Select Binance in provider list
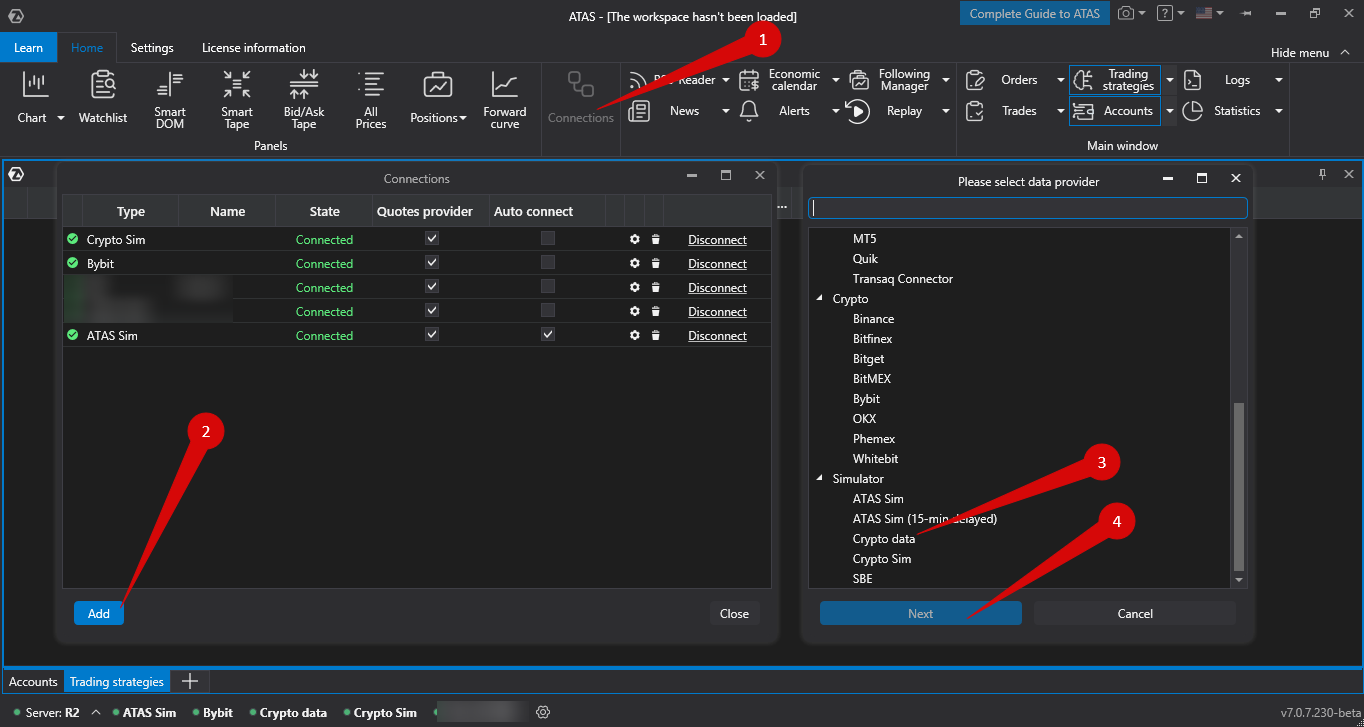This screenshot has width=1364, height=727. click(874, 319)
